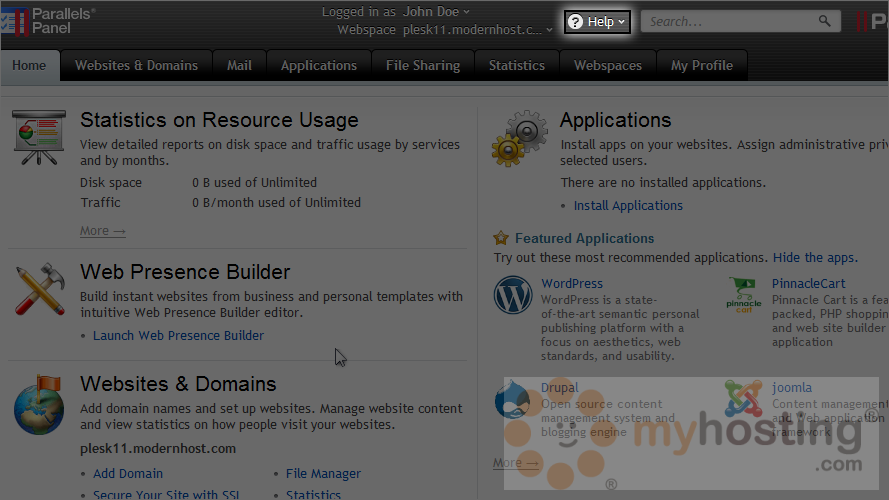889x500 pixels.
Task: Click the Statistics on Resource Usage heading
Action: point(219,120)
